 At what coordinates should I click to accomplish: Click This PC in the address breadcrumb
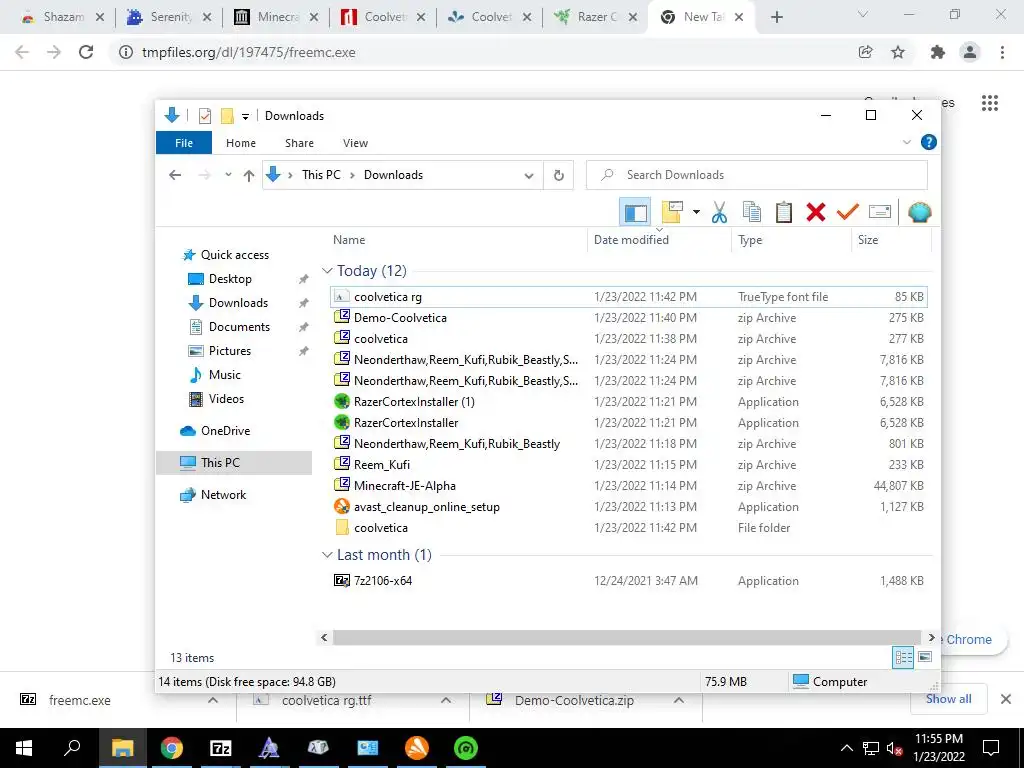321,175
